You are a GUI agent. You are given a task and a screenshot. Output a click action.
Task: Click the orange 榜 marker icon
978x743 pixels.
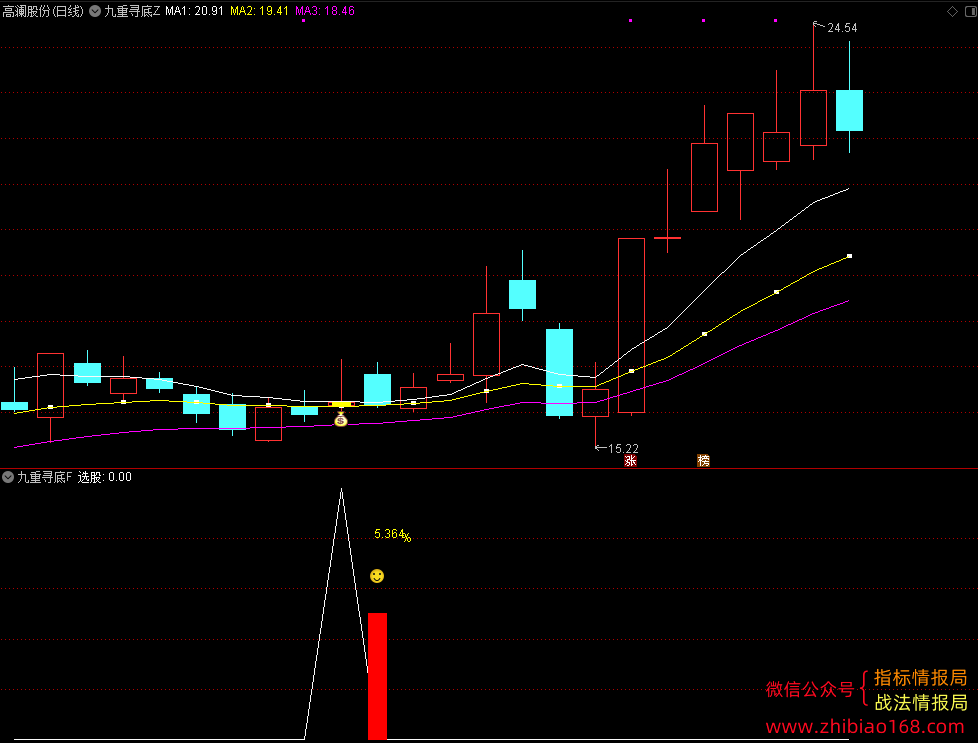[704, 461]
